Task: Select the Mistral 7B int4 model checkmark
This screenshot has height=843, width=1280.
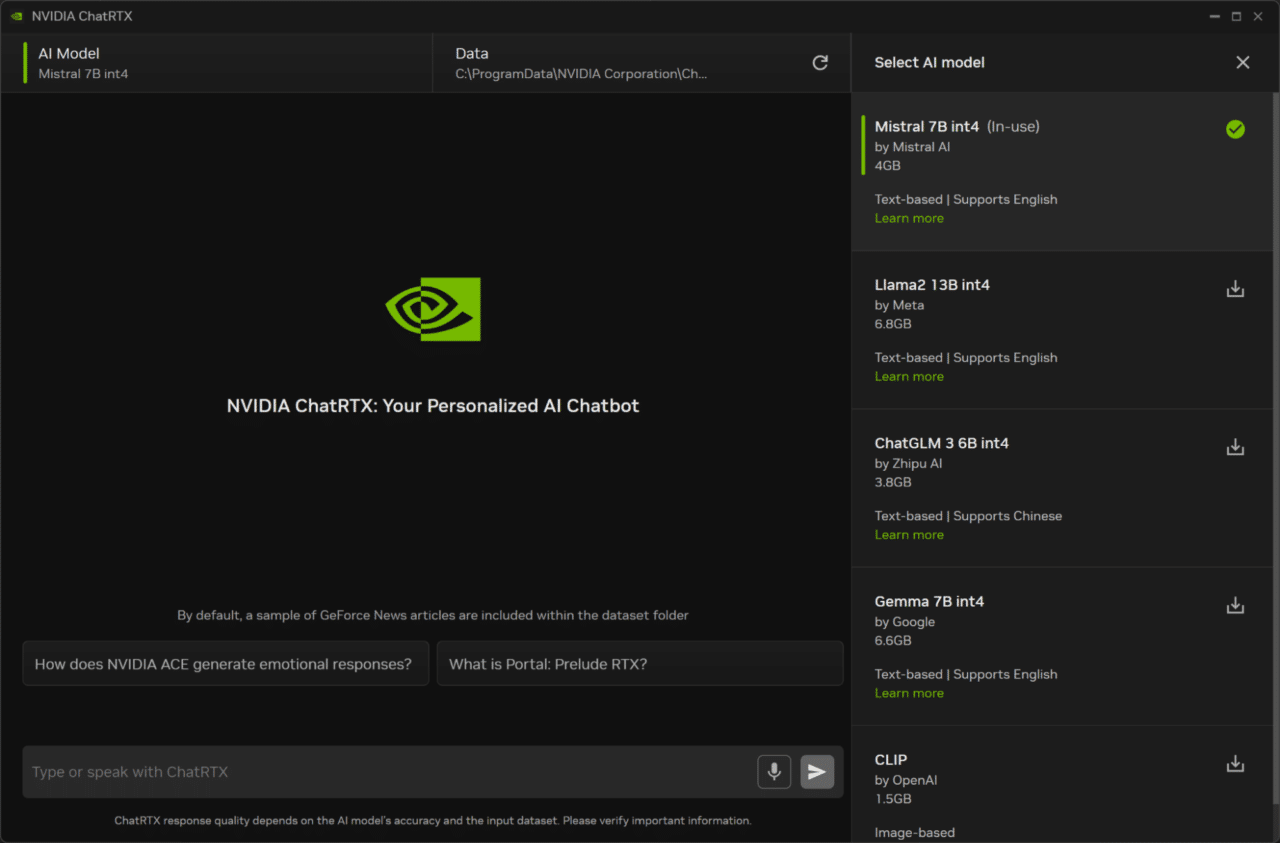Action: point(1235,129)
